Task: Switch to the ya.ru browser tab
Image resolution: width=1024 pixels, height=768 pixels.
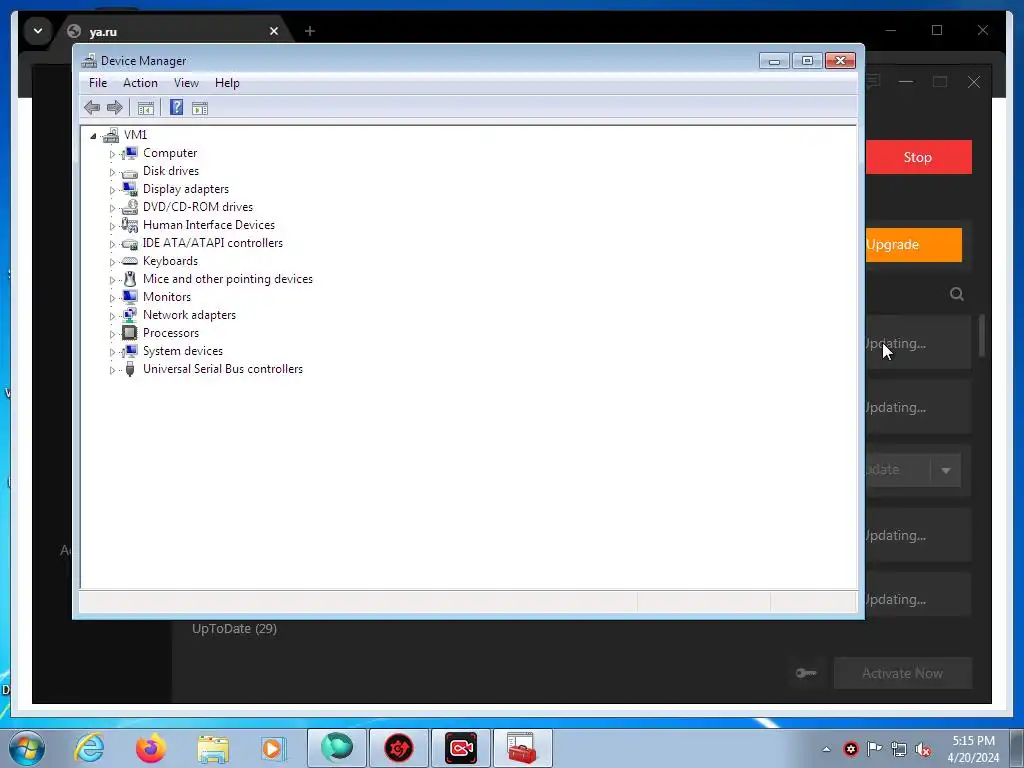Action: pos(173,31)
